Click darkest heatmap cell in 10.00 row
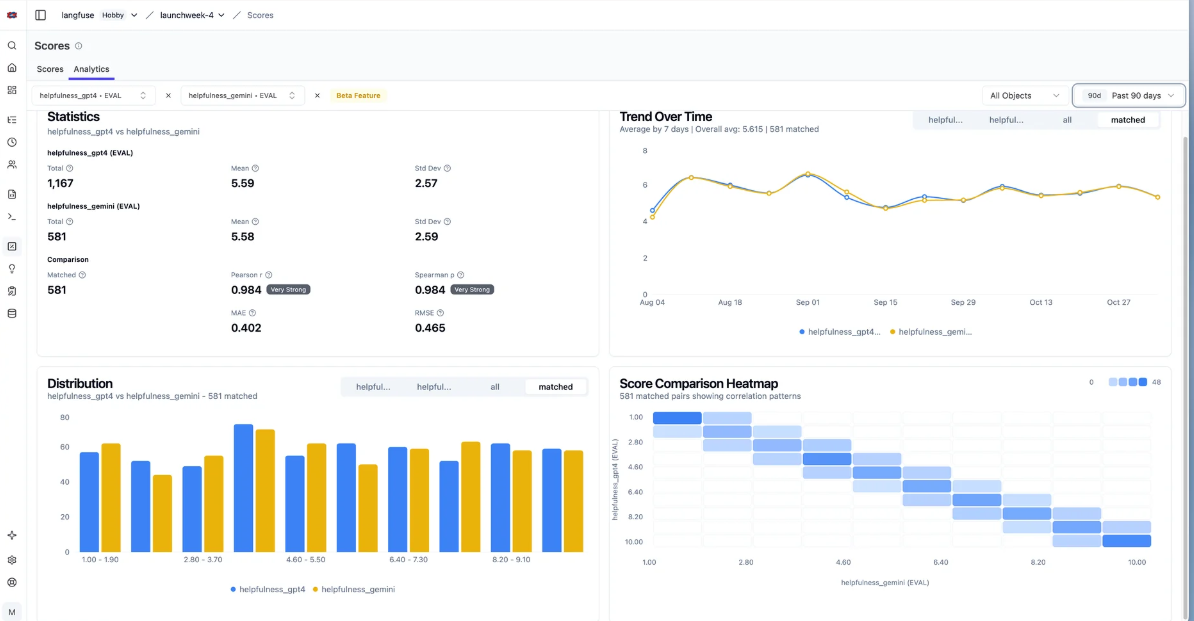This screenshot has height=621, width=1194. tap(1126, 541)
